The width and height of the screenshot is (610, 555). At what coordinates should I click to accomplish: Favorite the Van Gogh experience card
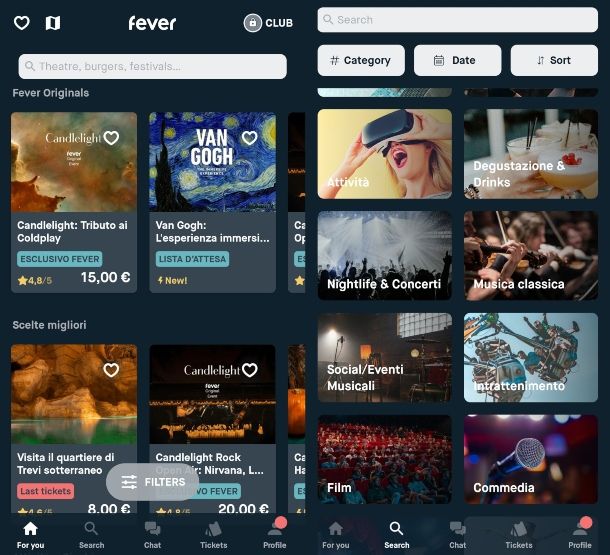click(249, 137)
